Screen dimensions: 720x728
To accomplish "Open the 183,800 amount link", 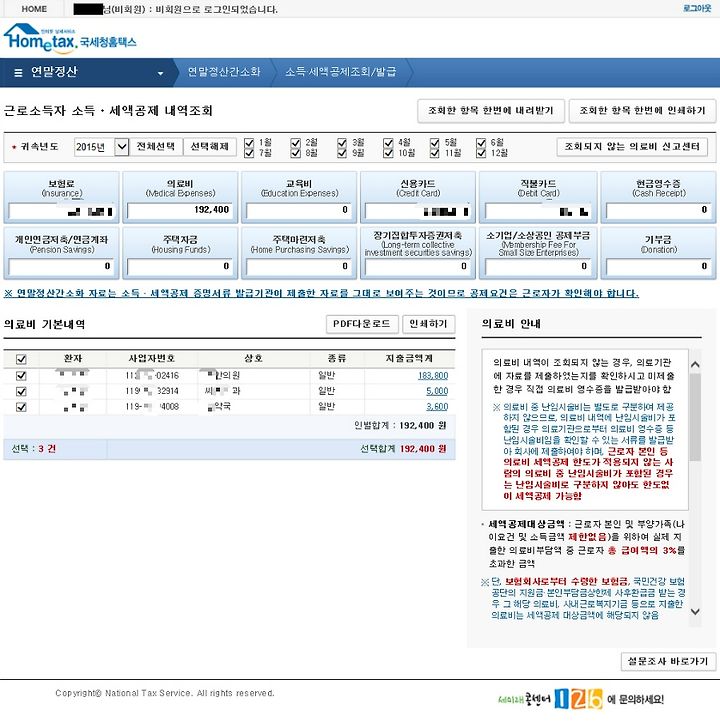I will [433, 376].
